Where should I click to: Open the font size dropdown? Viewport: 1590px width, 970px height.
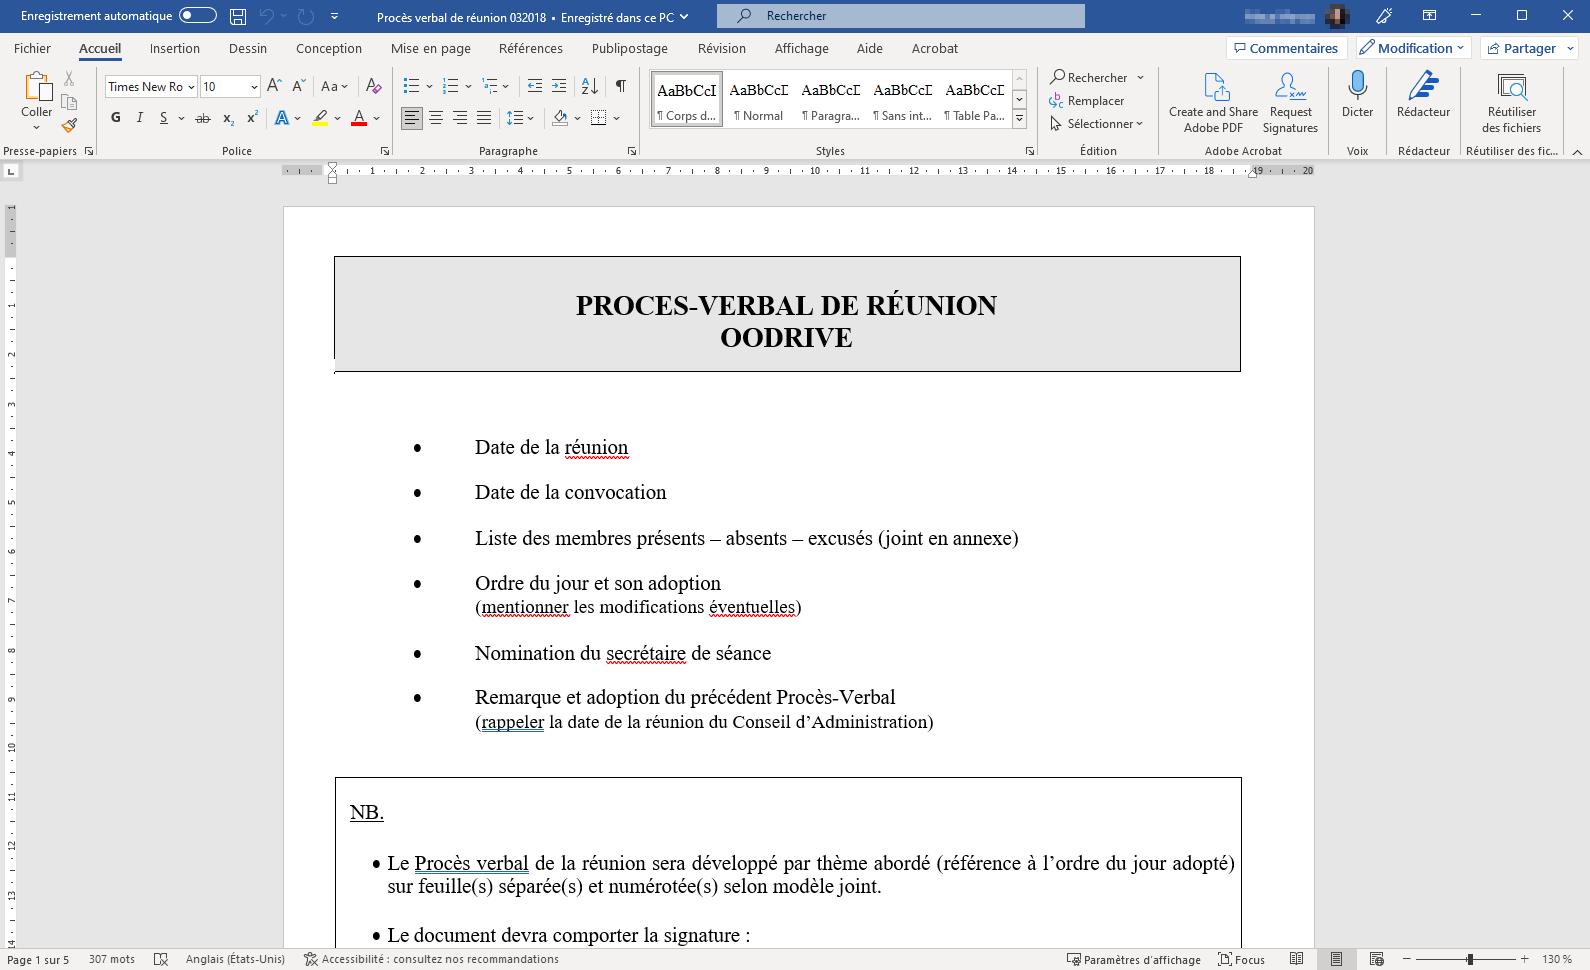pyautogui.click(x=254, y=87)
